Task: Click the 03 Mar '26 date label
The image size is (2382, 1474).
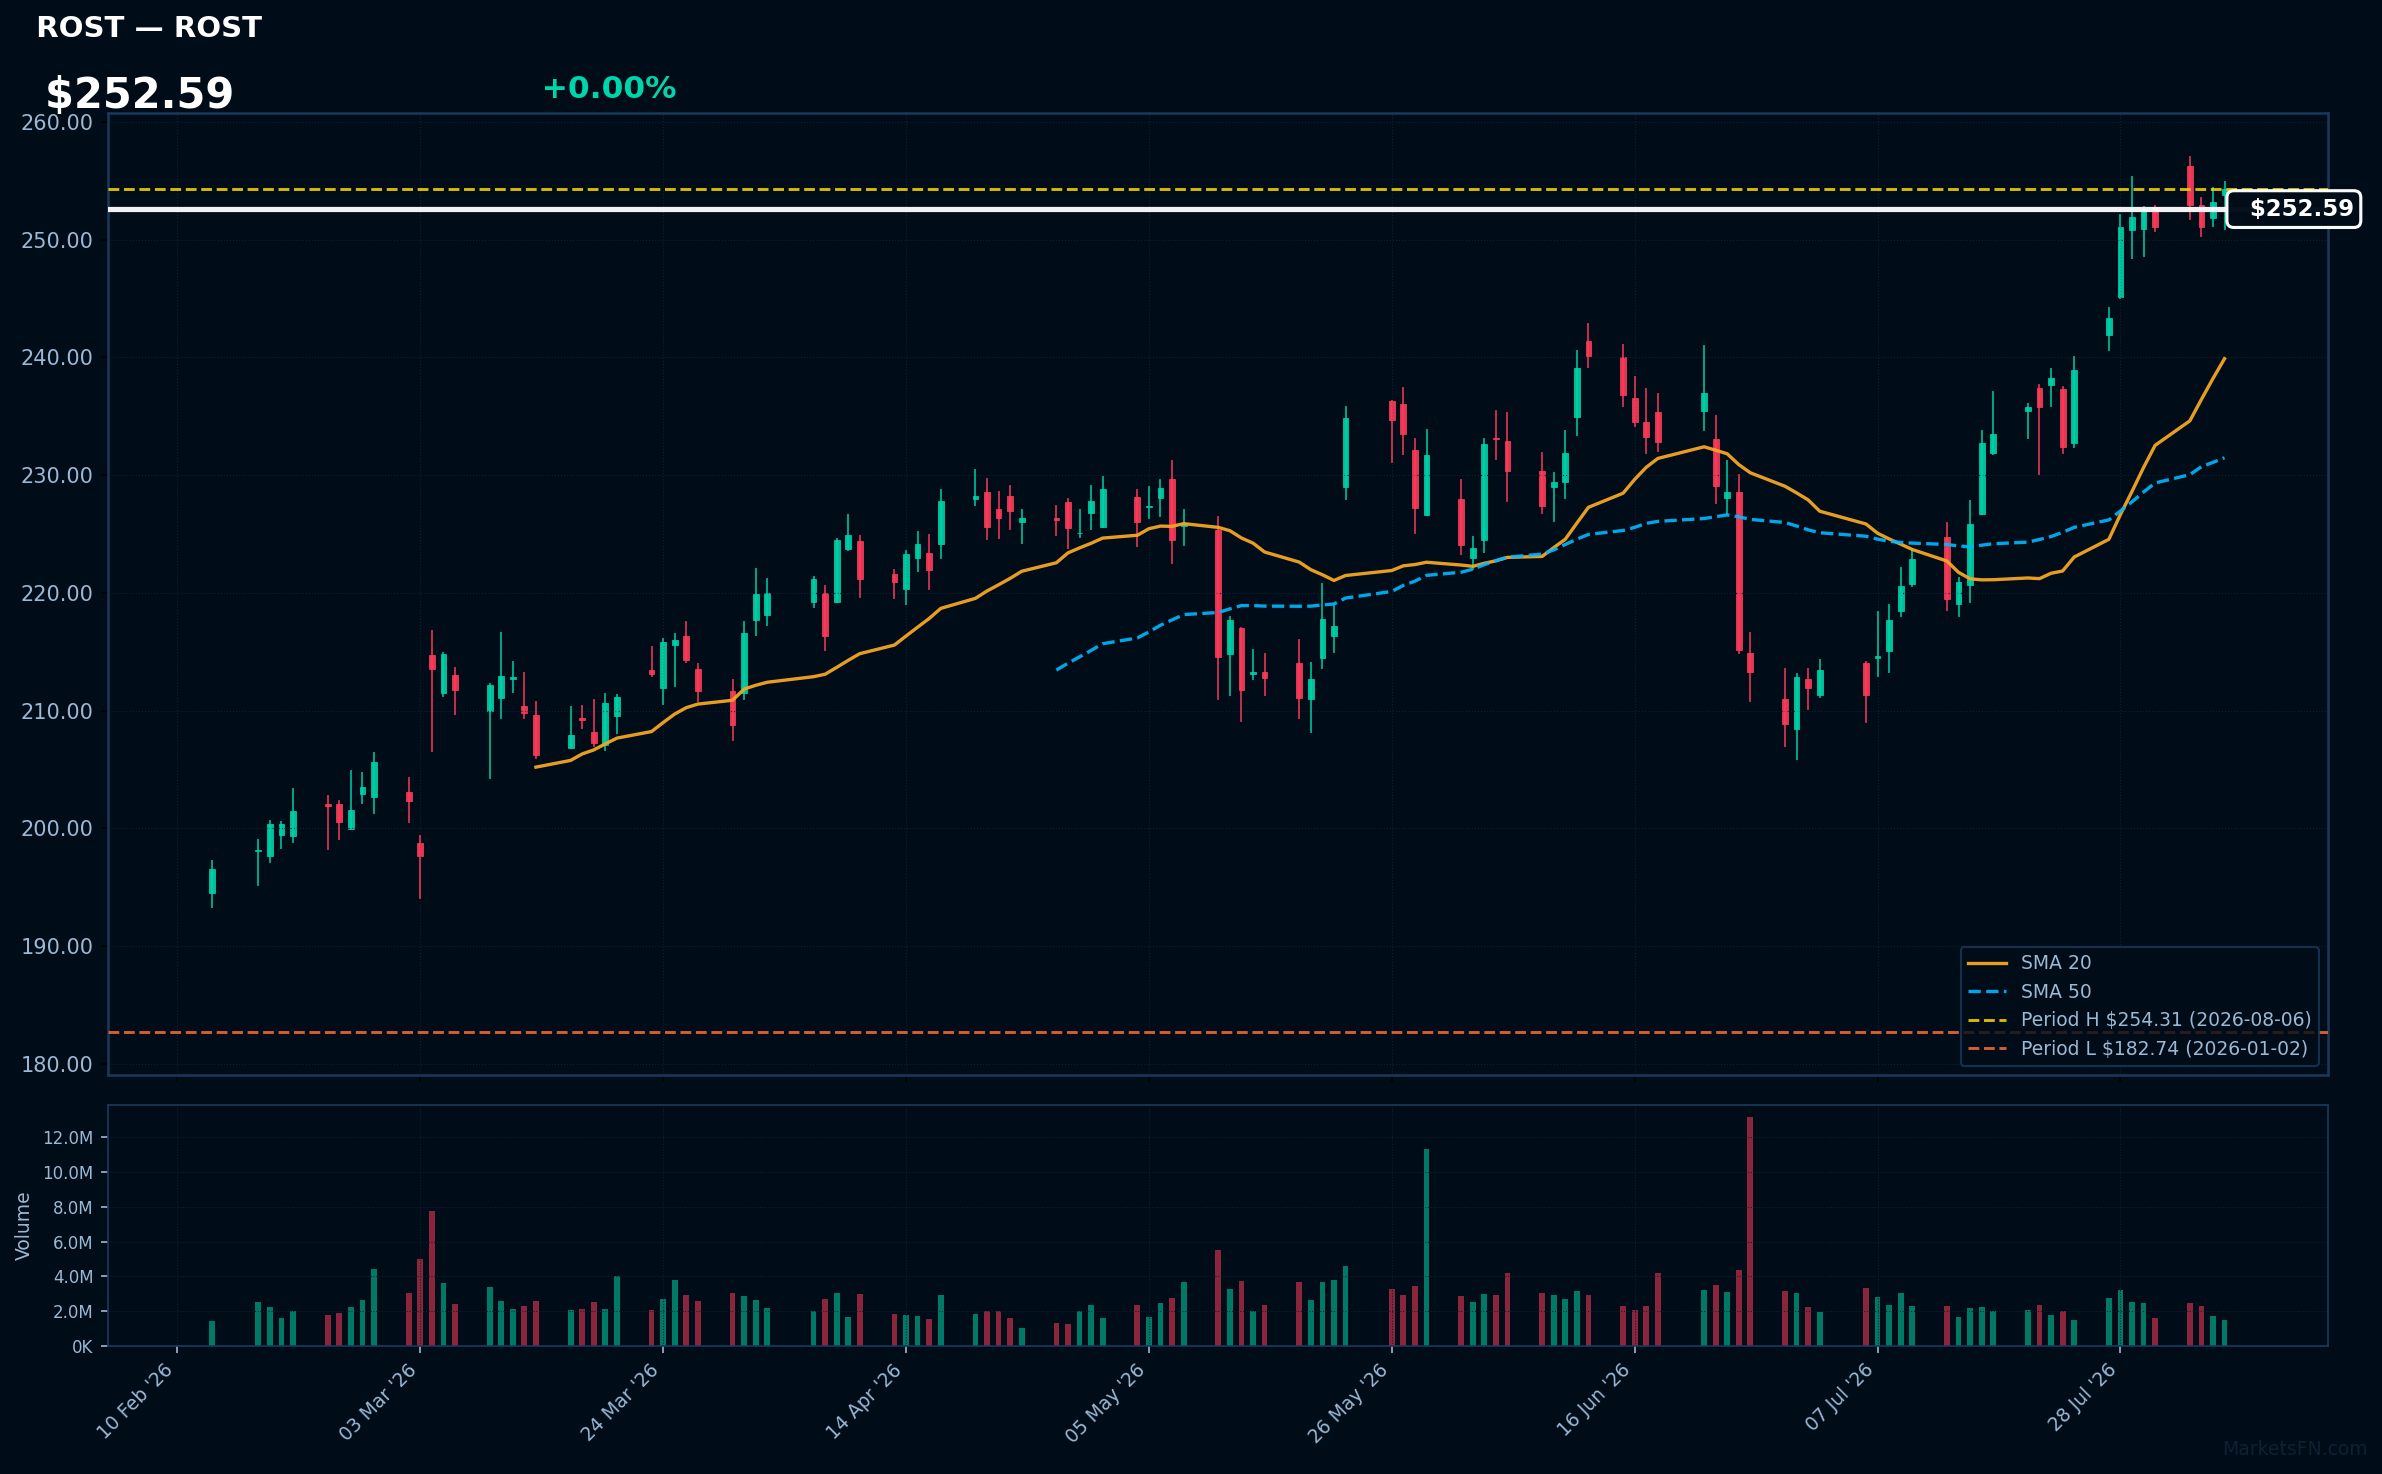Action: [377, 1401]
